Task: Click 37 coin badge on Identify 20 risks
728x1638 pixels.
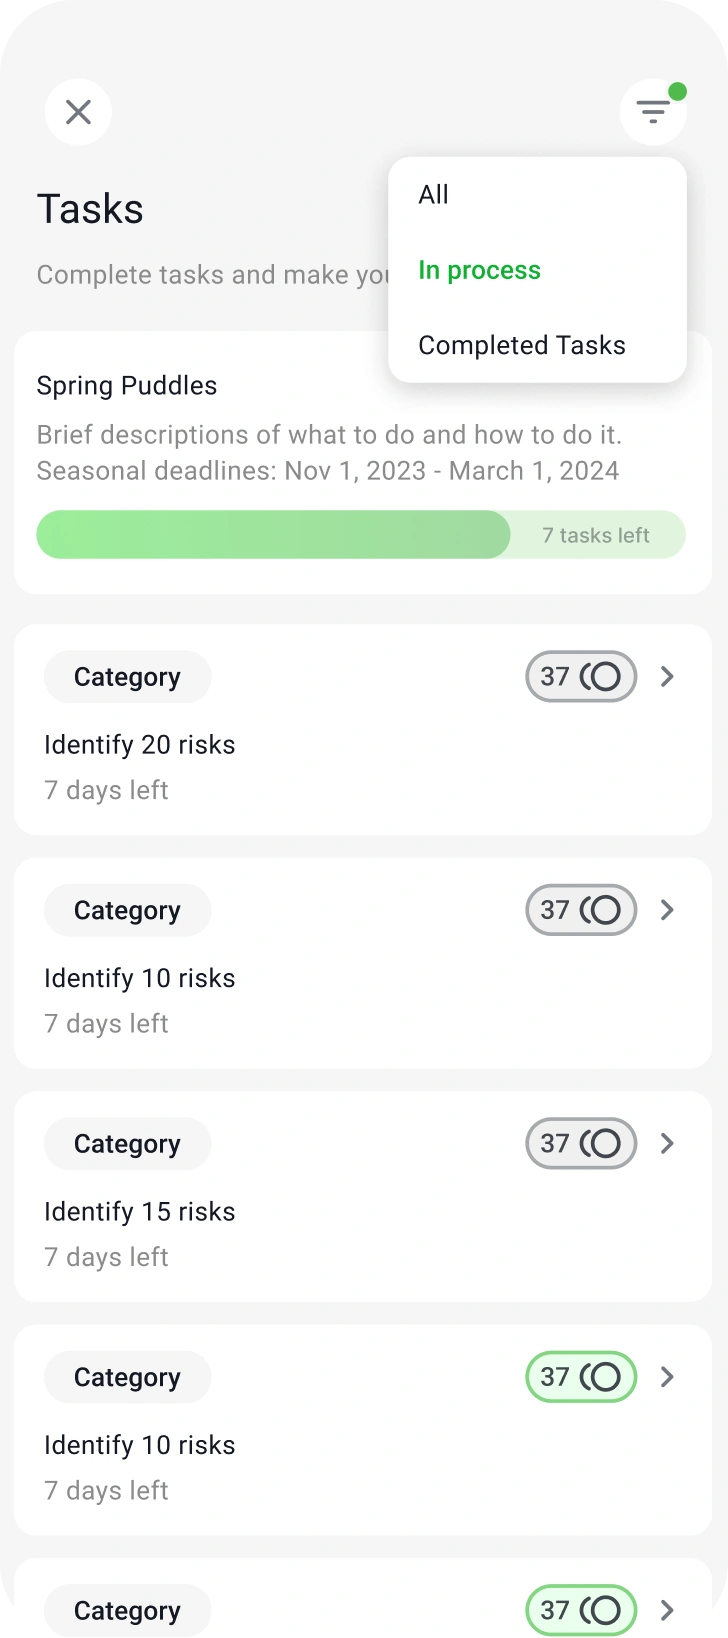Action: (x=581, y=677)
